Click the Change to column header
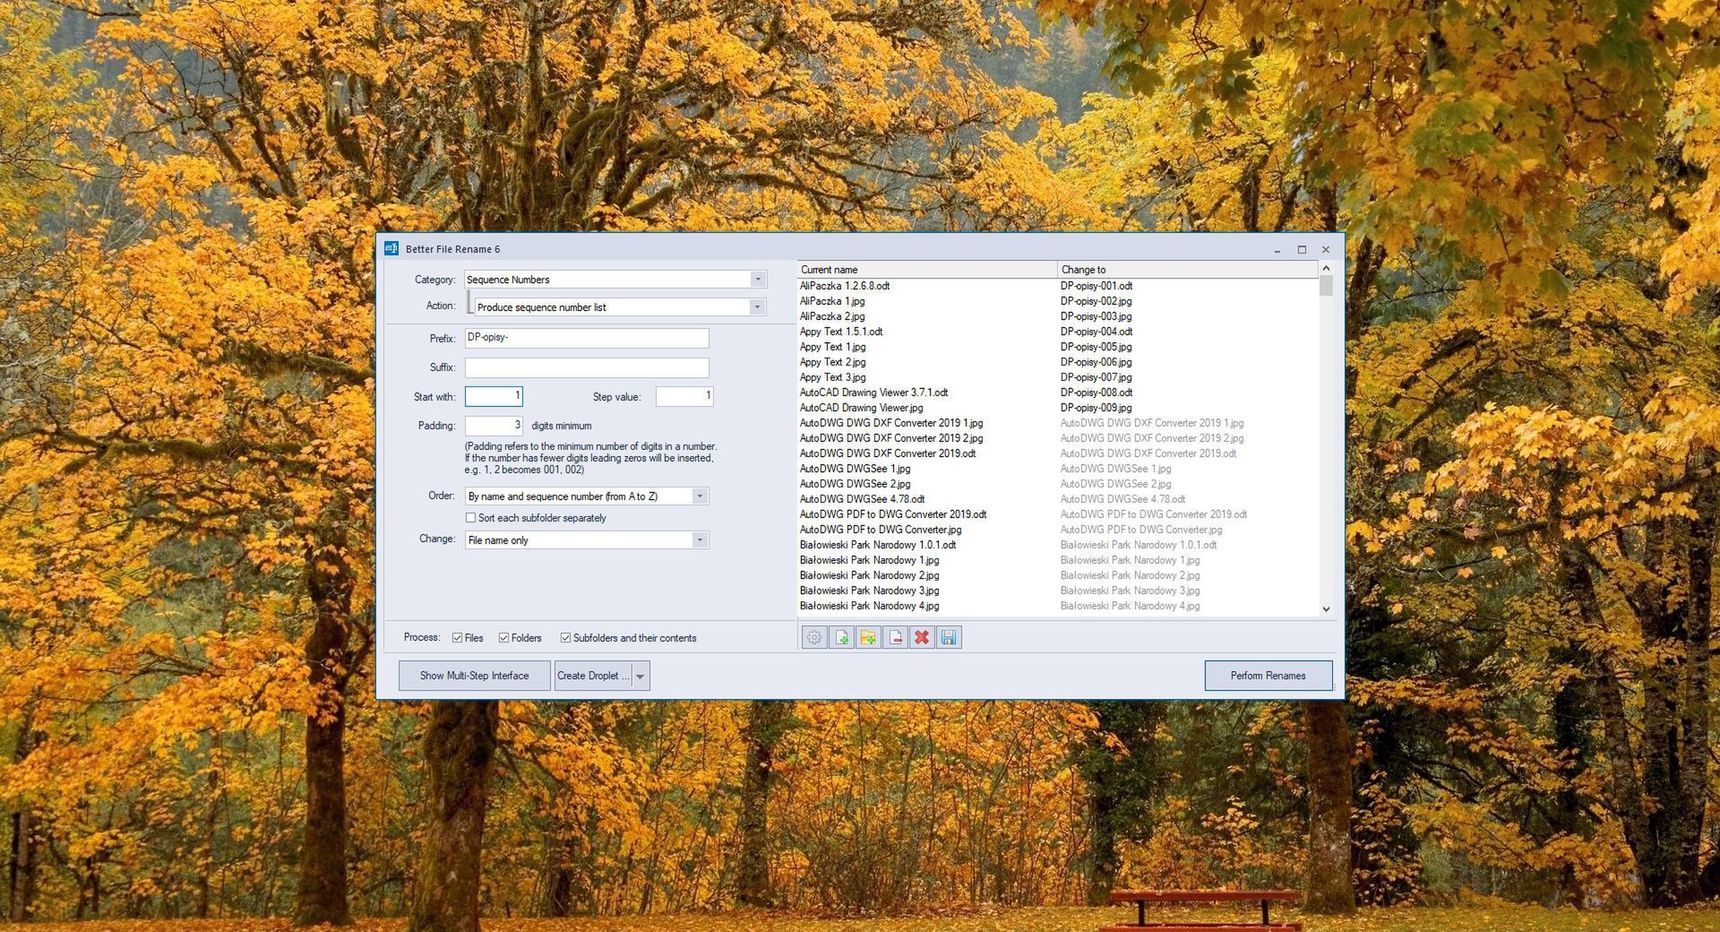The width and height of the screenshot is (1720, 932). (1188, 269)
